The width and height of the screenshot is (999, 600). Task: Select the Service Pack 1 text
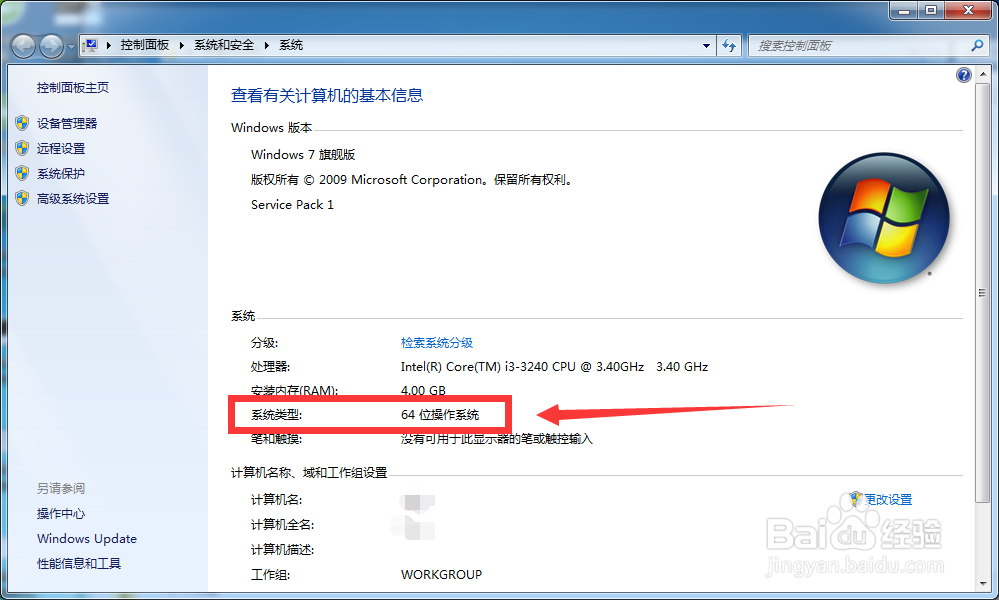(x=292, y=204)
